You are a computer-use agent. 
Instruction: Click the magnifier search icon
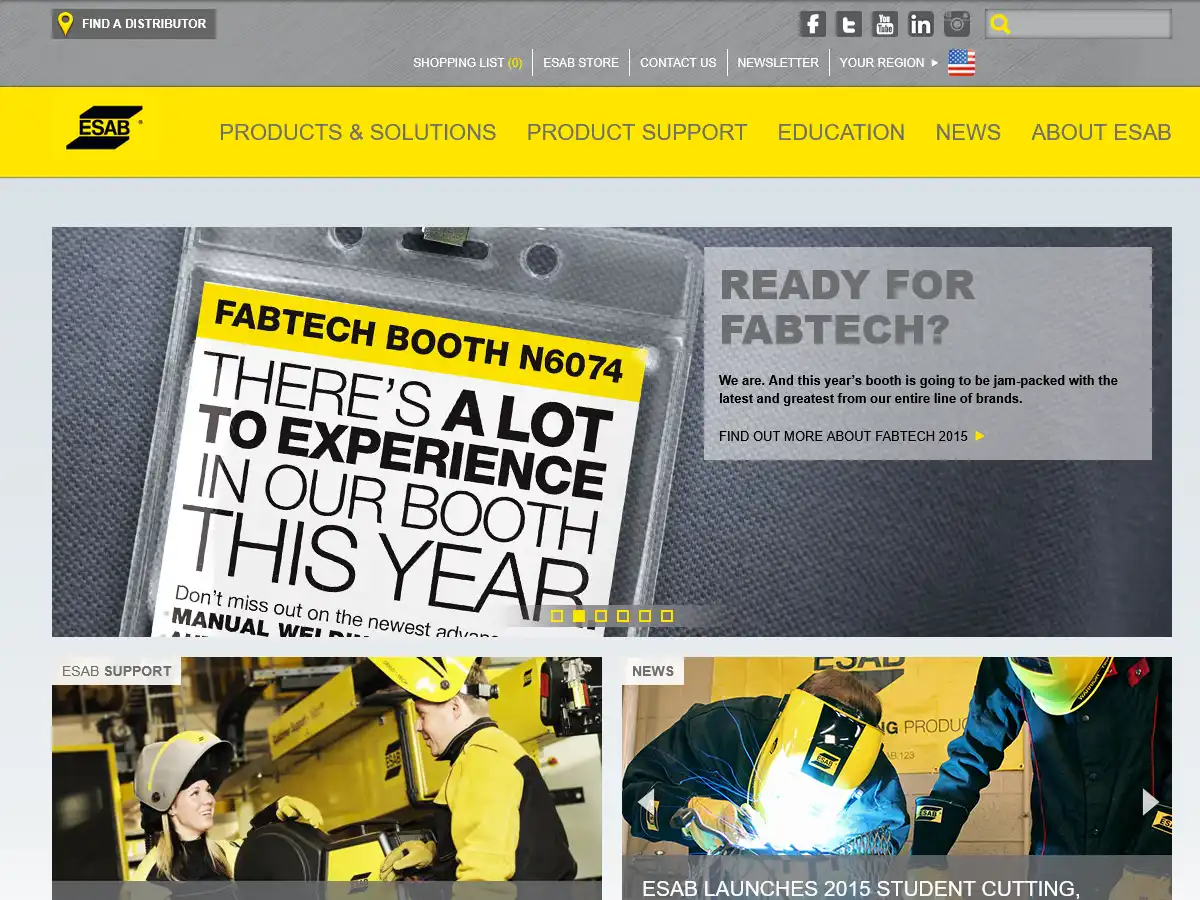[x=1000, y=24]
